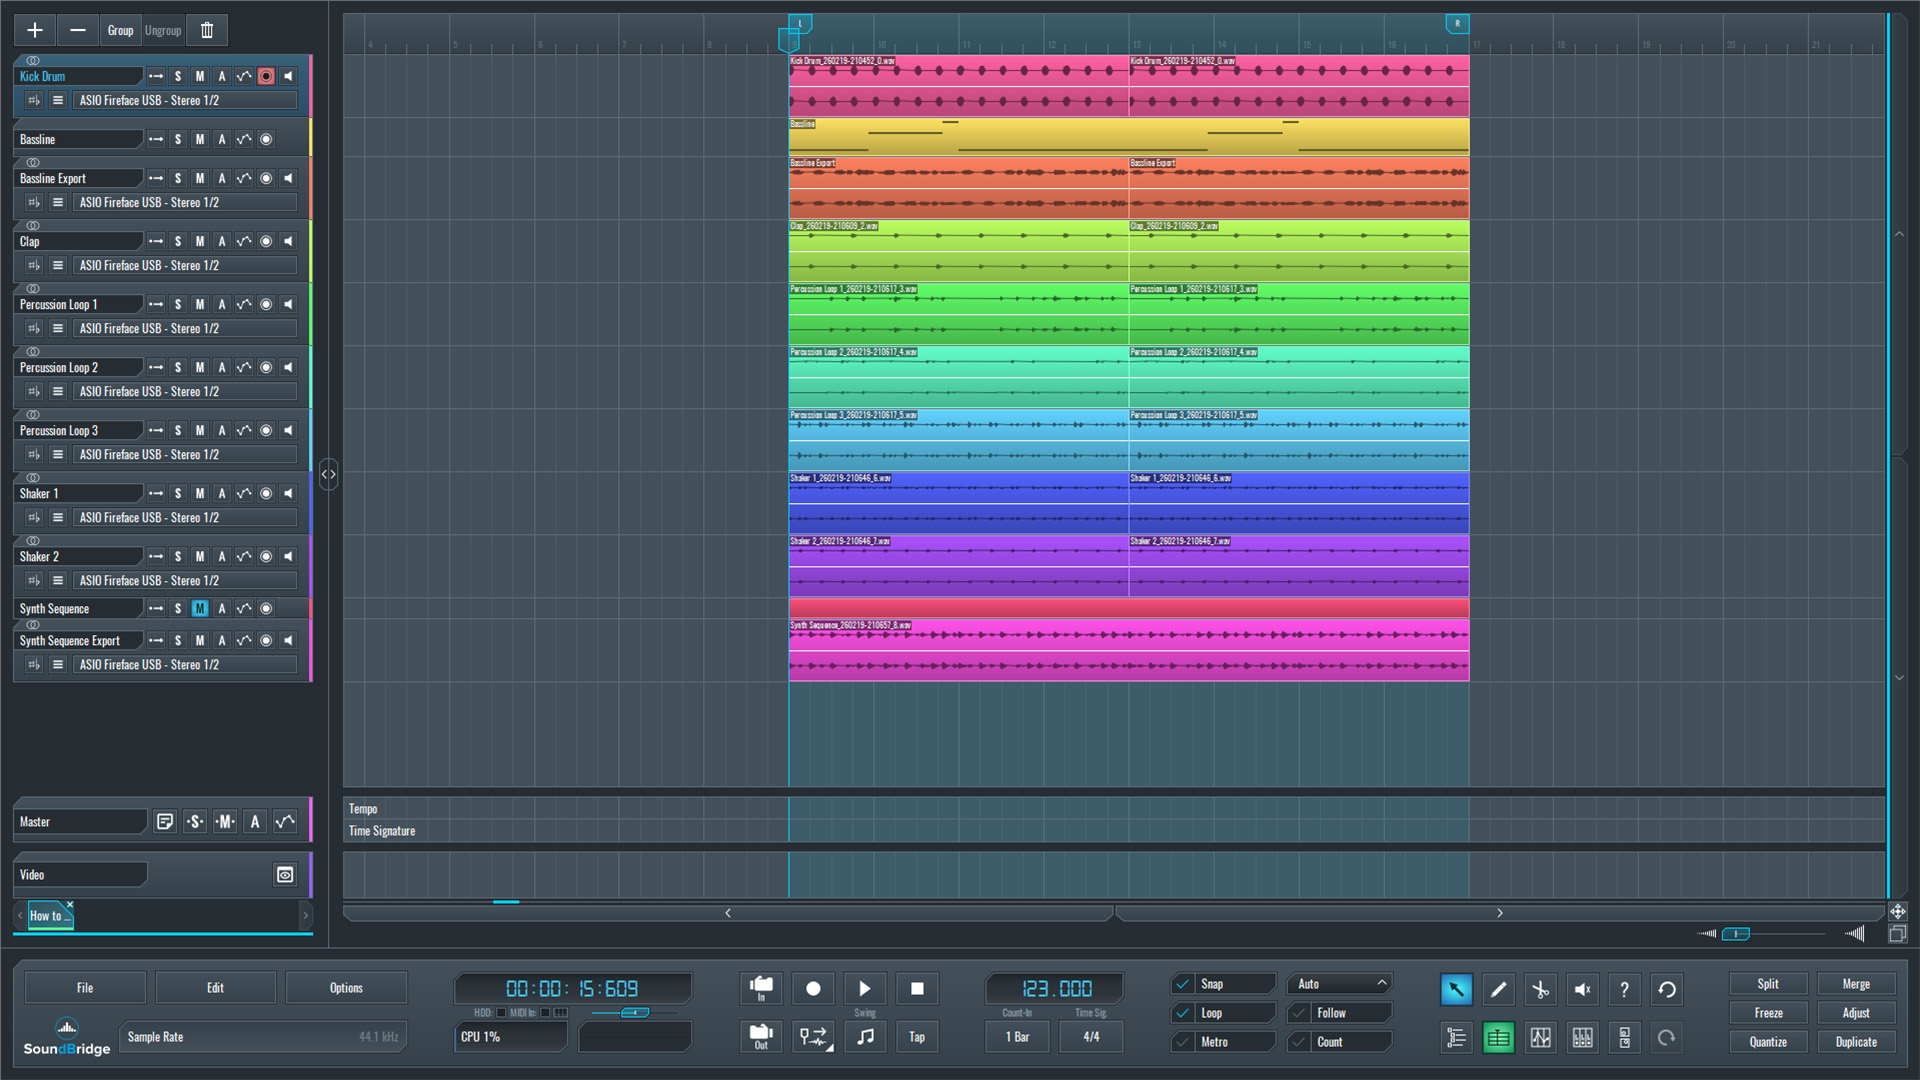Add a new track with plus button

(35, 31)
